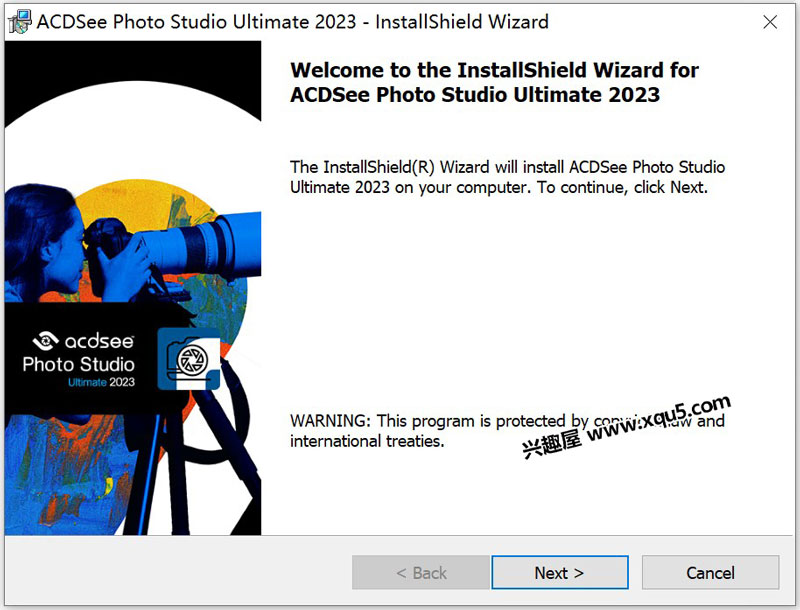
Task: Click the Photo Studio Ultimate 2023 banner text
Action: click(x=79, y=371)
